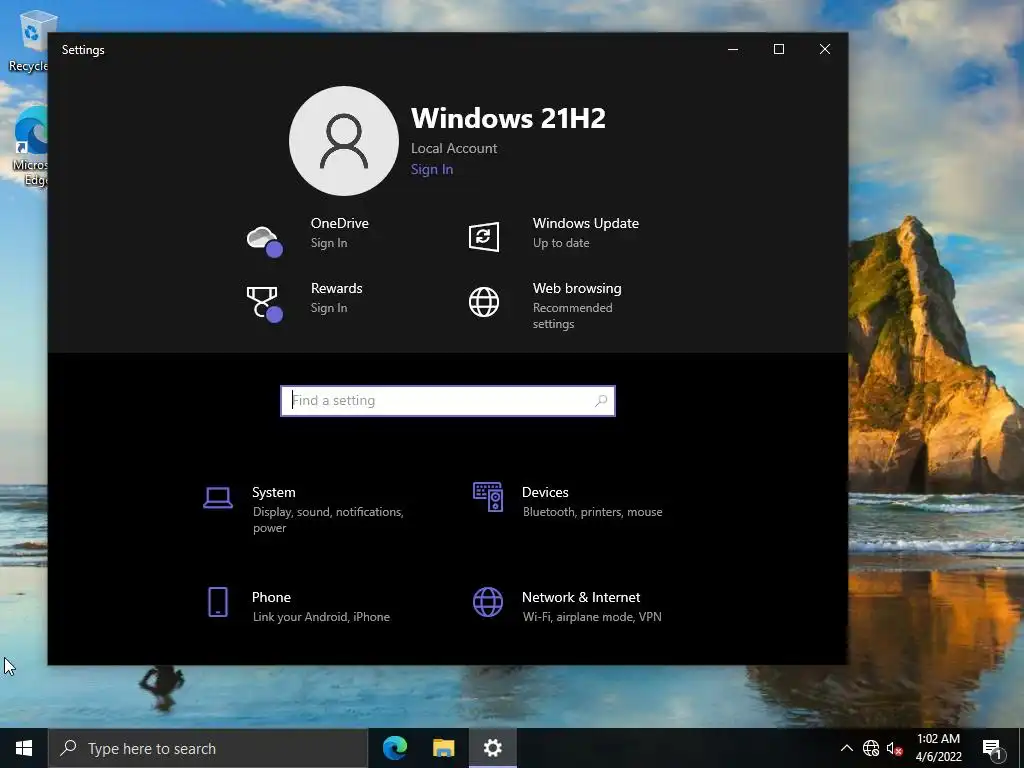
Task: Open File Explorer from the taskbar
Action: point(443,748)
